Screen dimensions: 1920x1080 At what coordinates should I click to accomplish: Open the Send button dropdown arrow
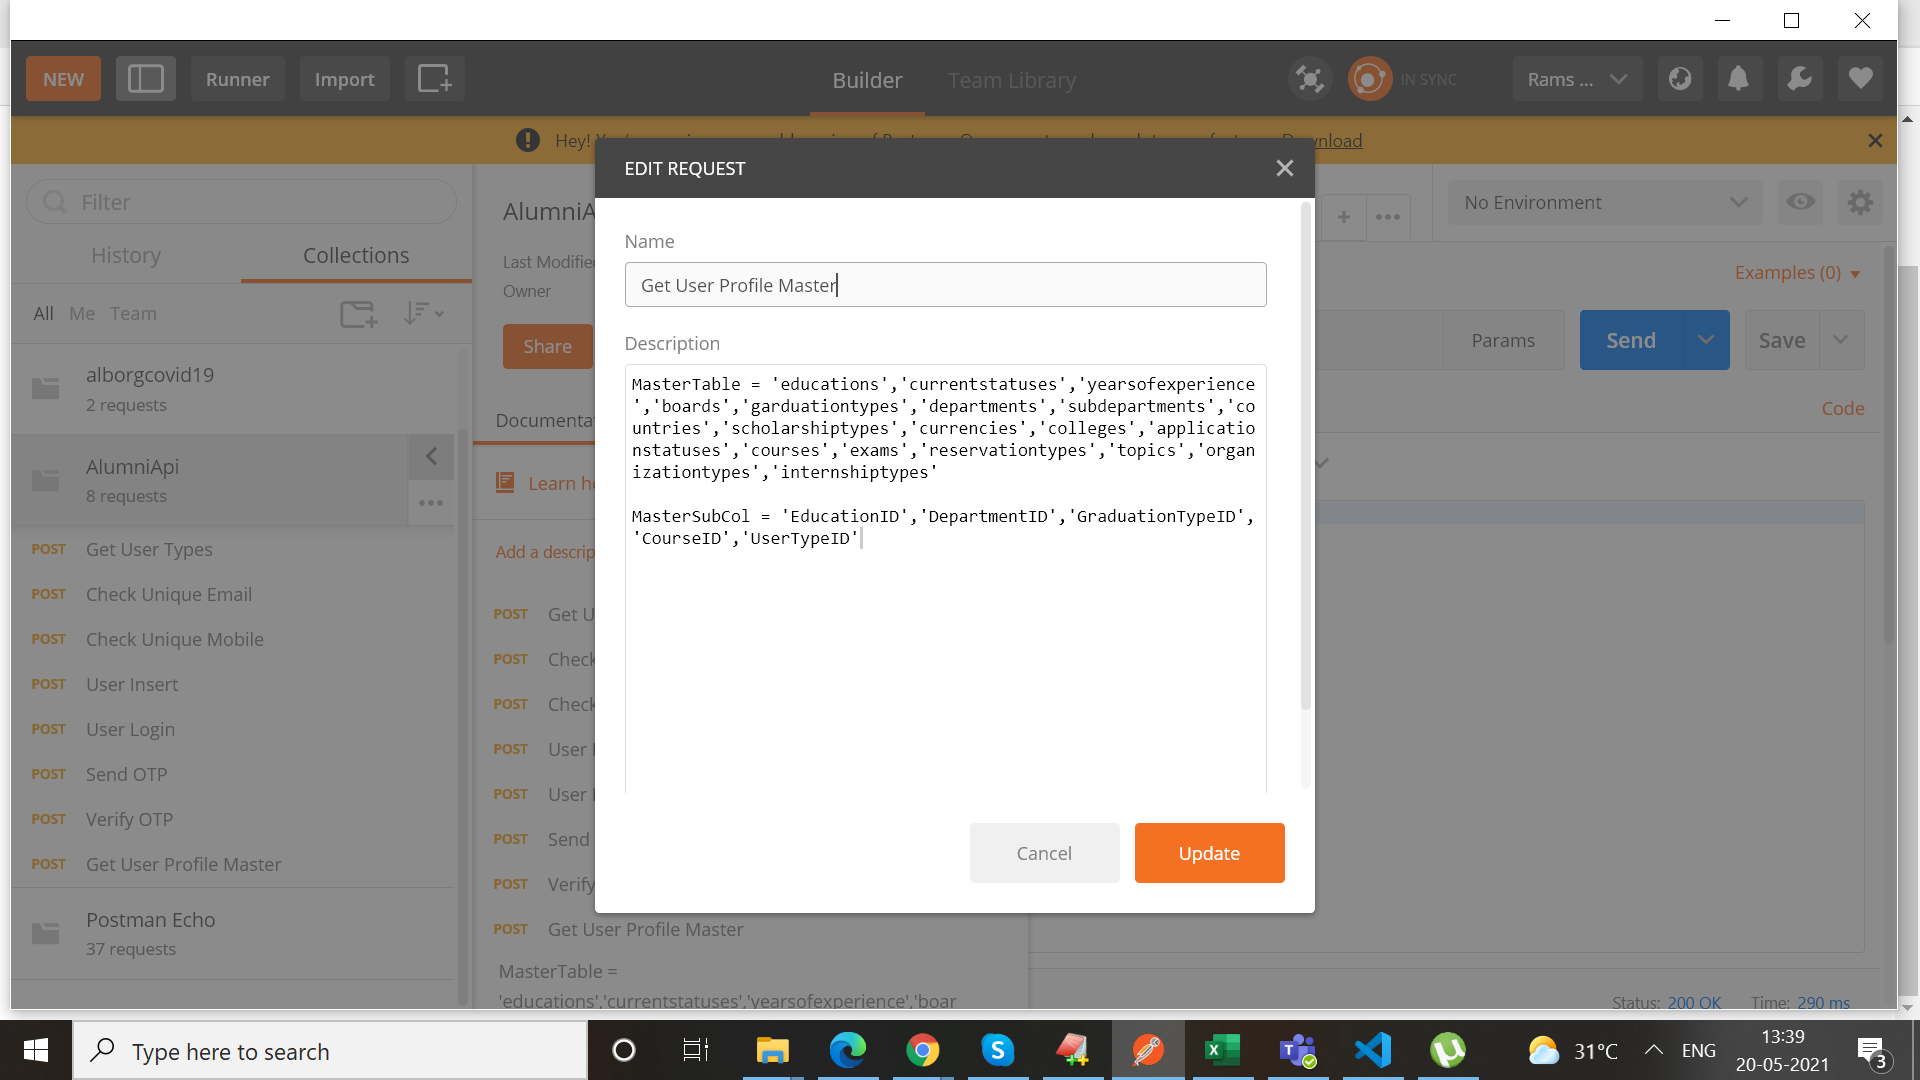tap(1706, 340)
